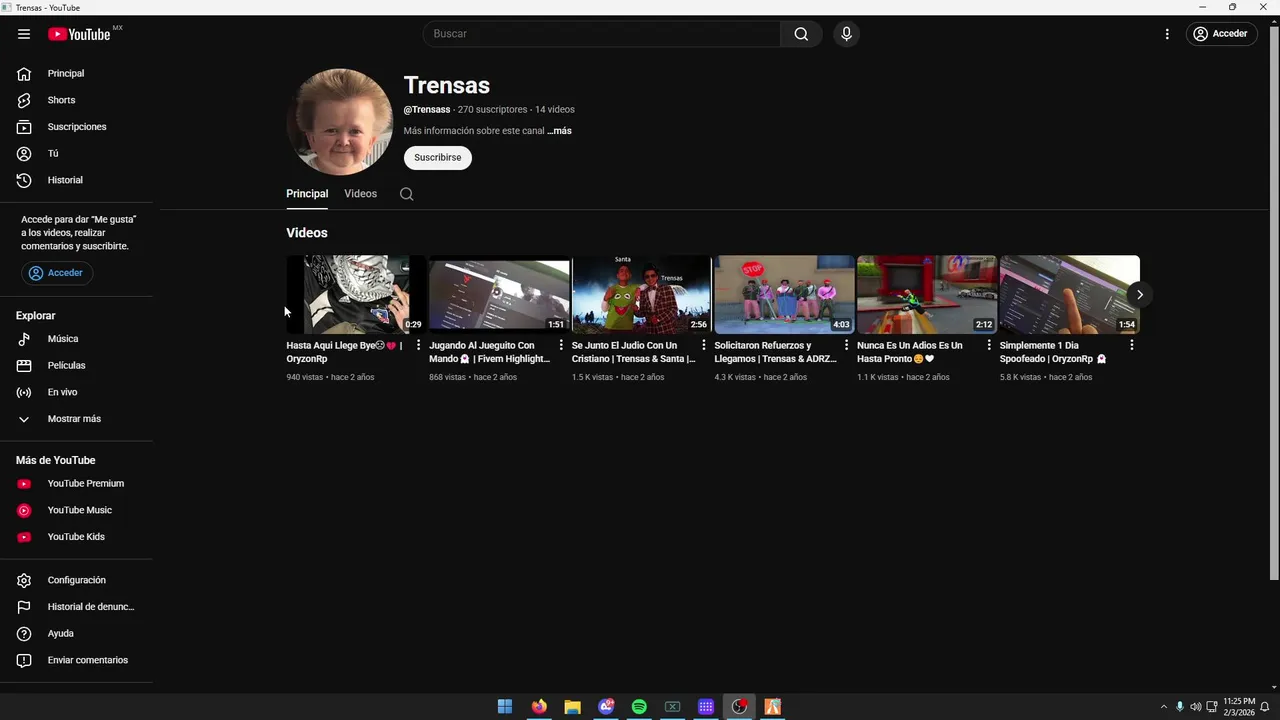Open Spotify from the taskbar

click(639, 707)
